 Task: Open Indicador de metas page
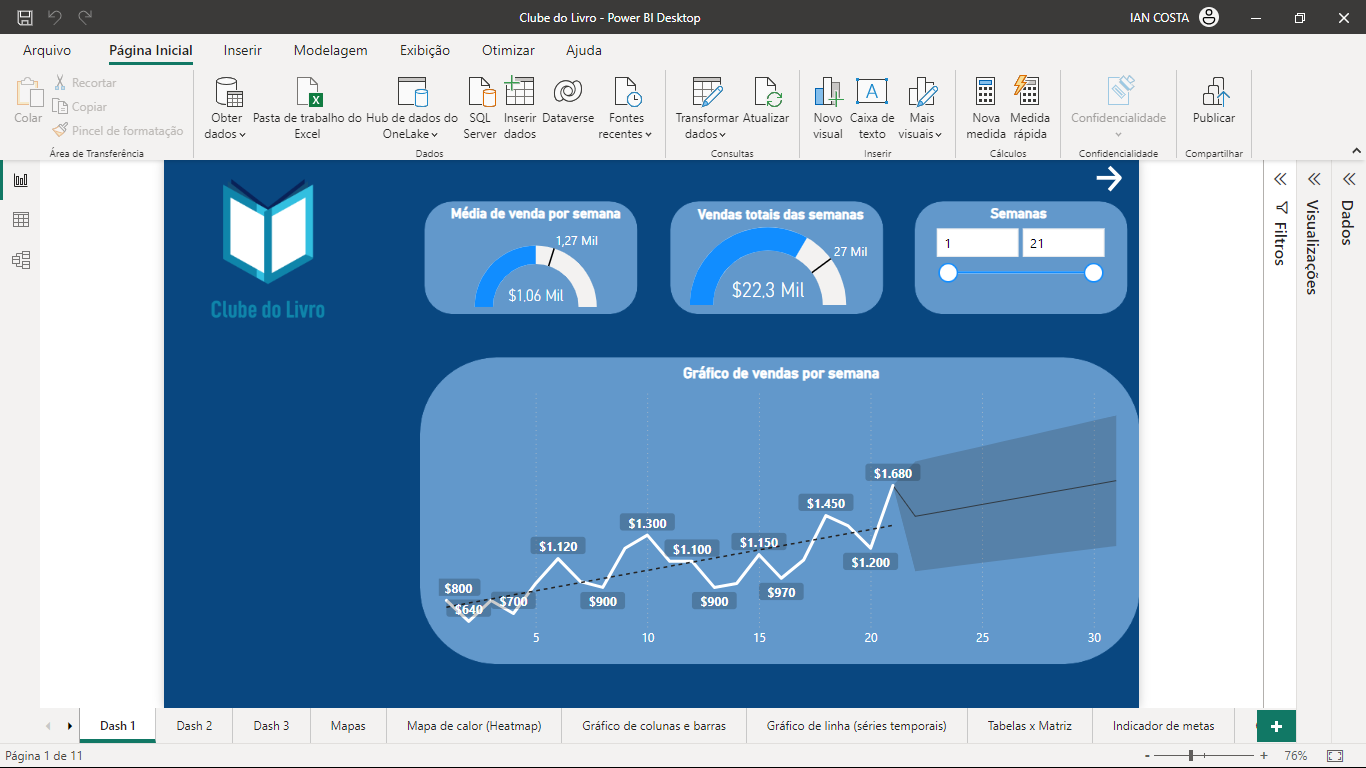coord(1163,726)
